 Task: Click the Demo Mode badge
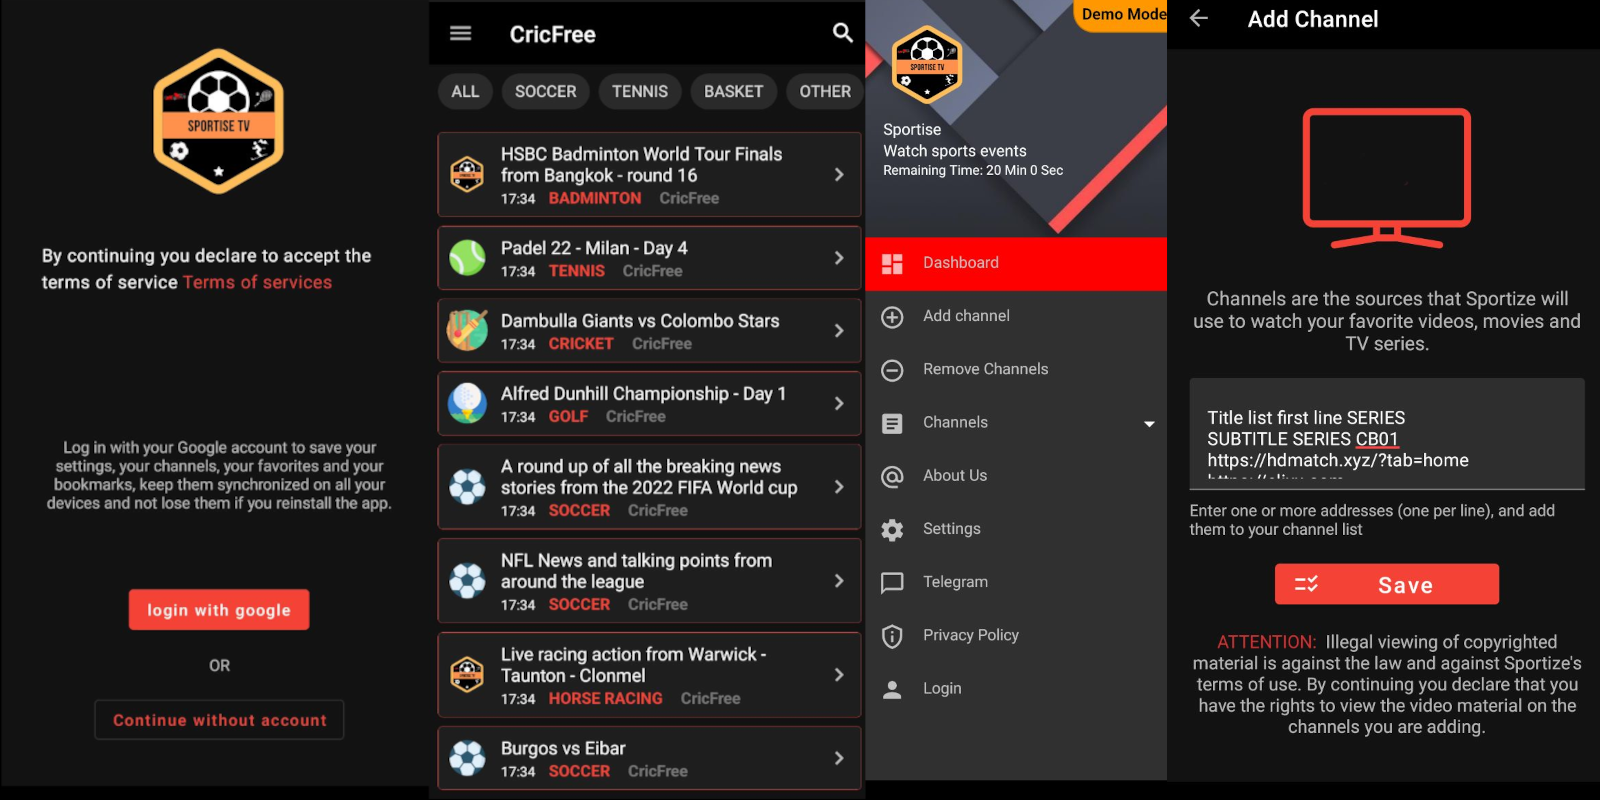(x=1122, y=15)
